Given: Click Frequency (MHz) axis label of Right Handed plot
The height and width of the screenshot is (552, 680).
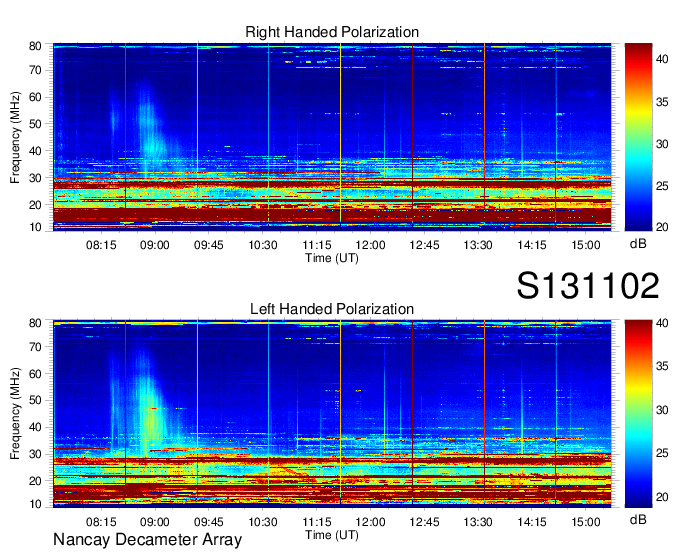Looking at the screenshot, I should 15,137.
